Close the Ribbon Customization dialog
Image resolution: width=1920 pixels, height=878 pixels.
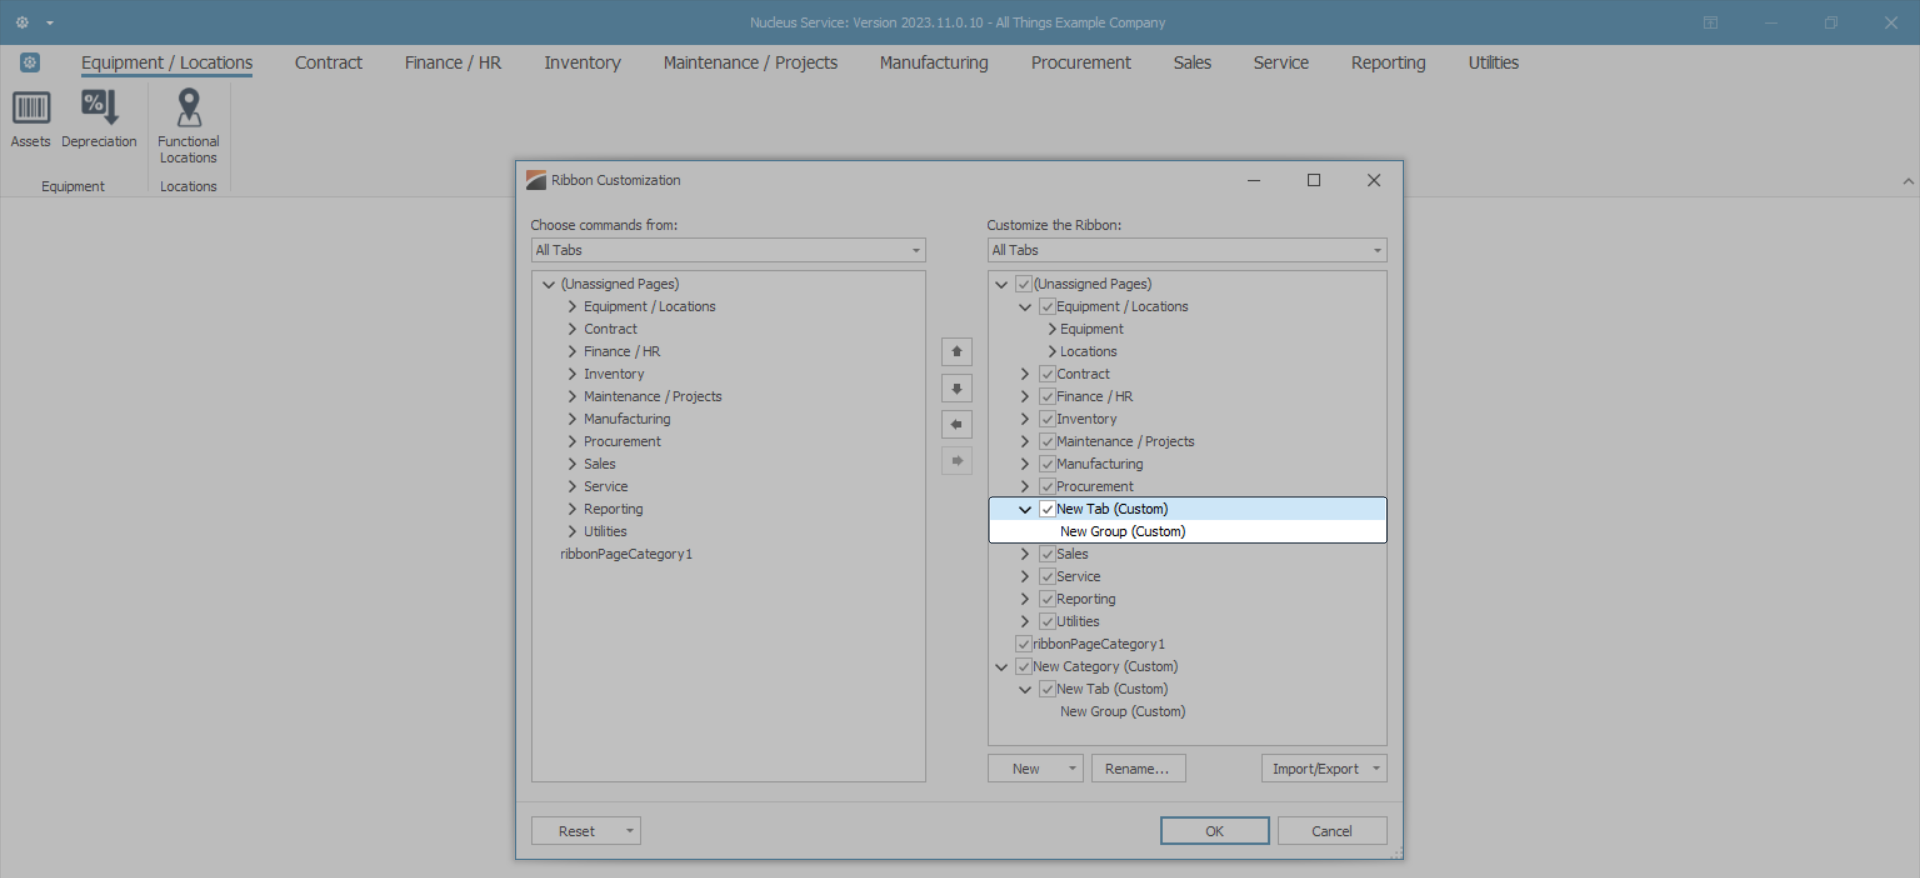pos(1374,180)
